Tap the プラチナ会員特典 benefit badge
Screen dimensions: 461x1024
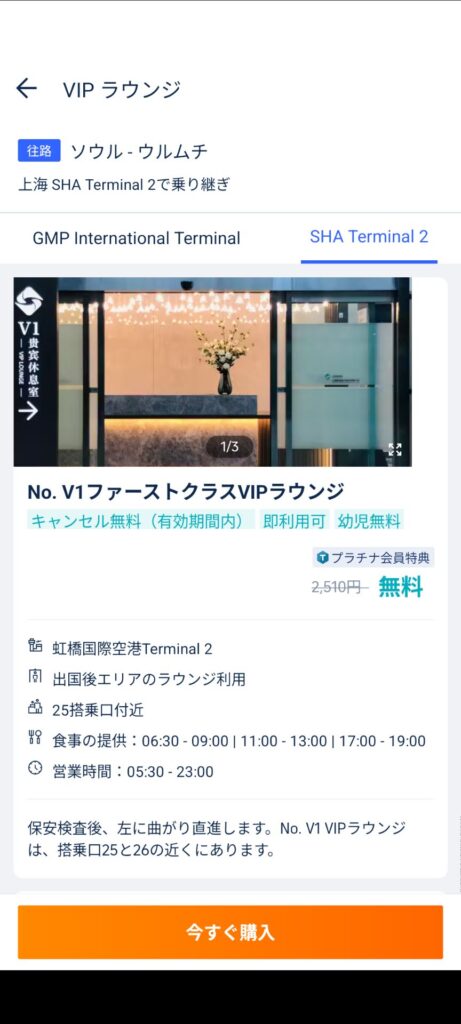(x=374, y=558)
